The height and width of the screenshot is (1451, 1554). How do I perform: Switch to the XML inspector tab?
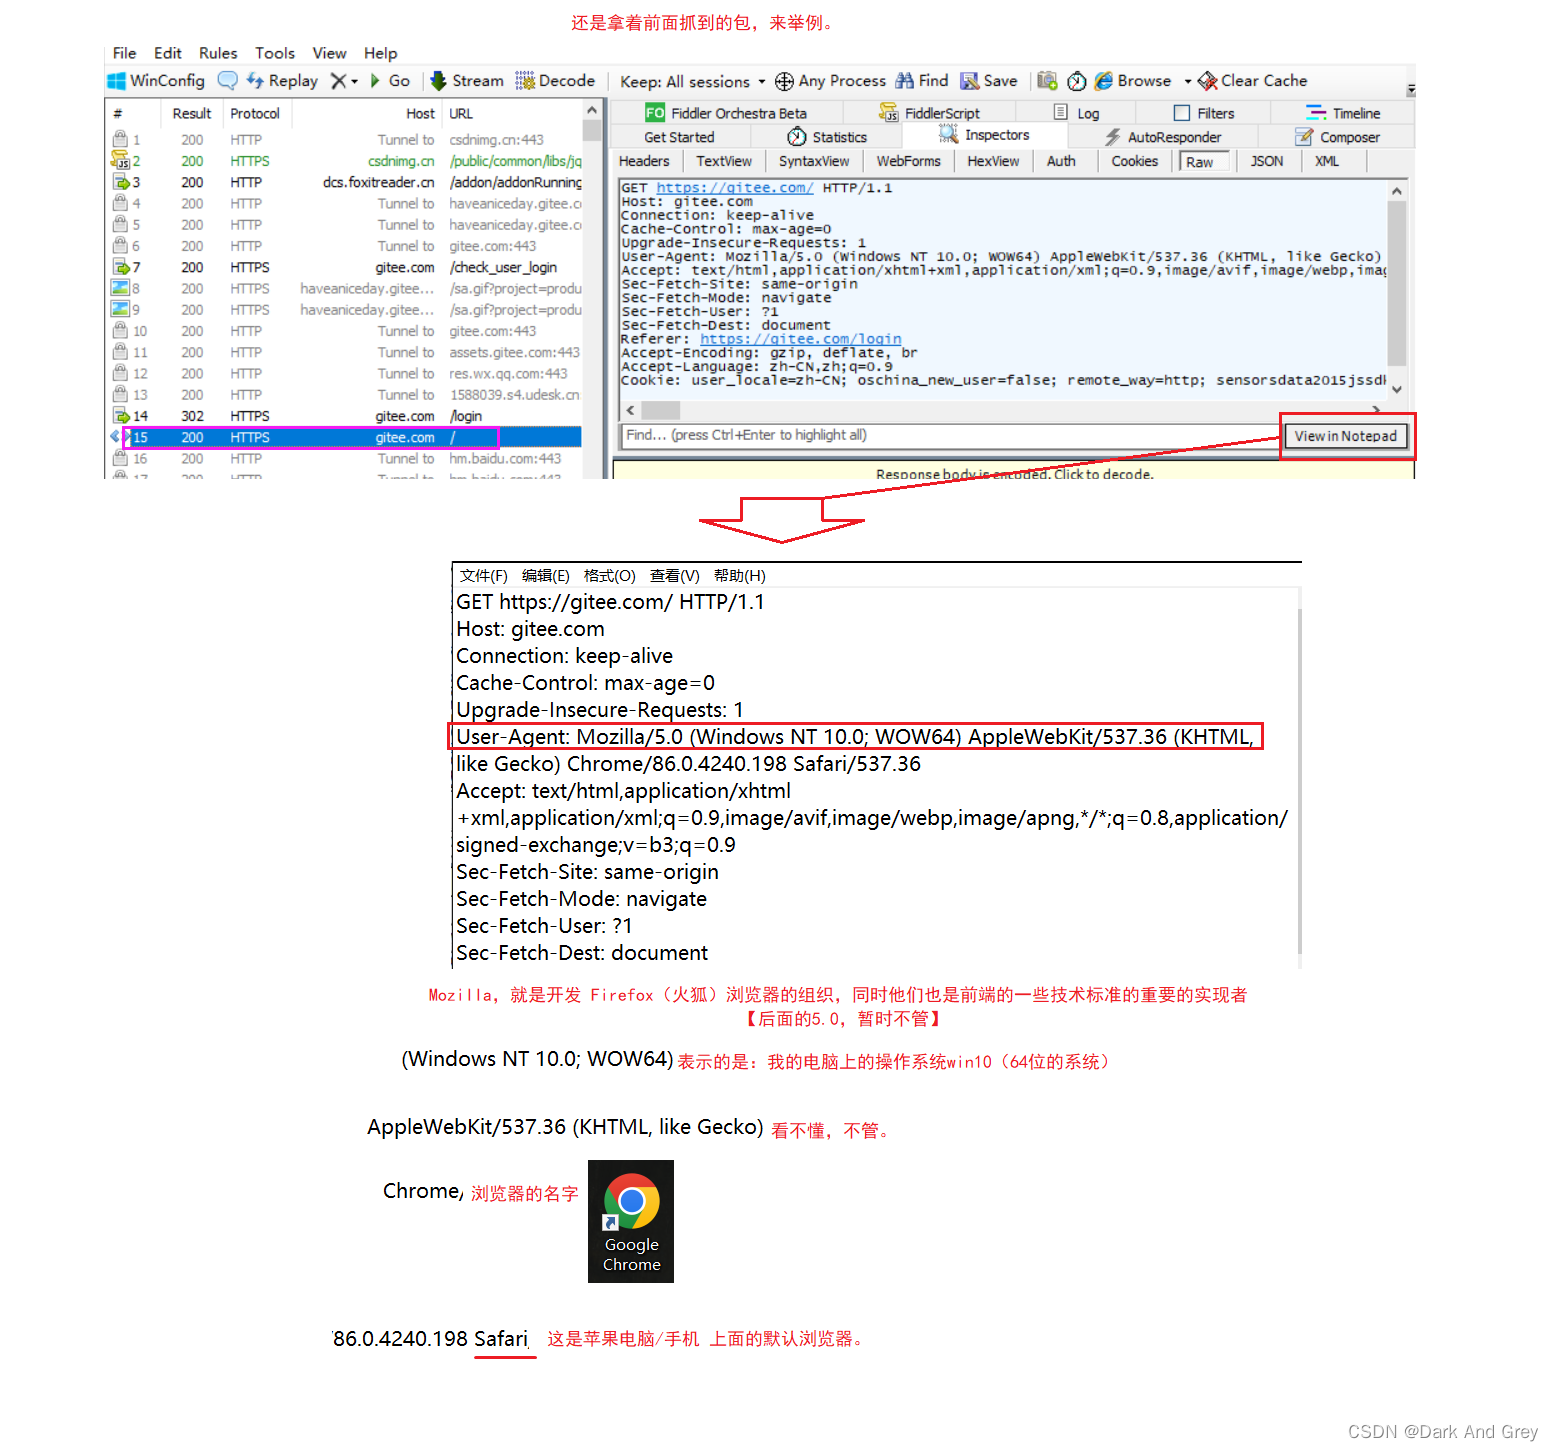tap(1327, 161)
